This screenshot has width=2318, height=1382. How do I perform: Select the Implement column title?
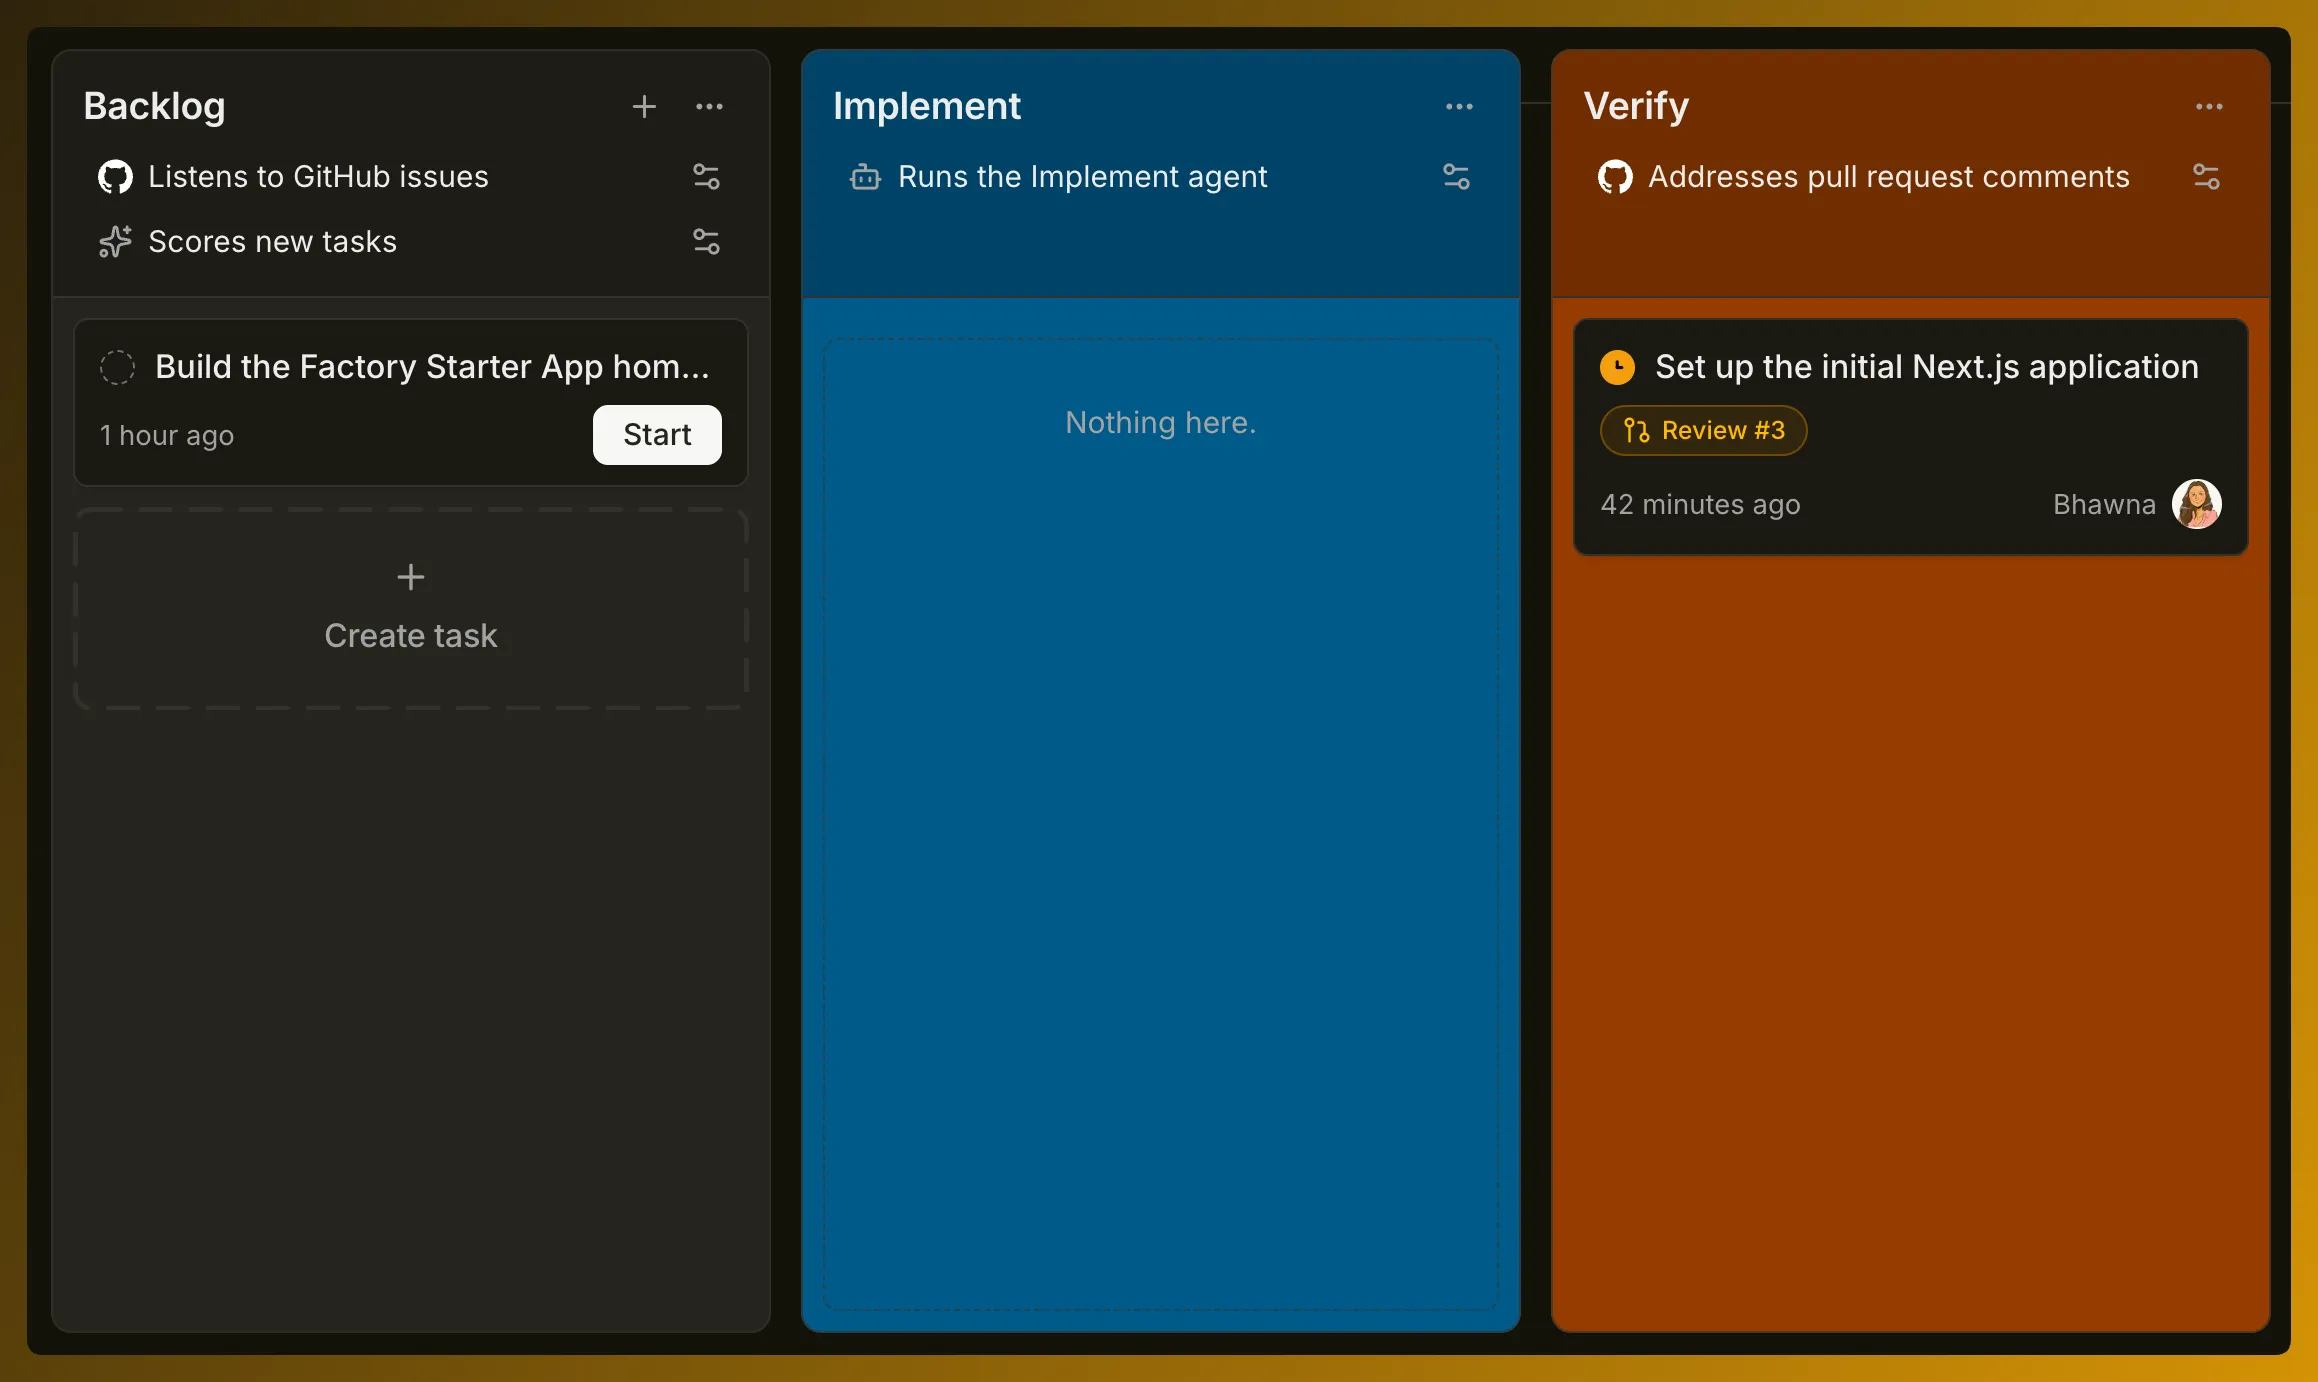click(927, 106)
